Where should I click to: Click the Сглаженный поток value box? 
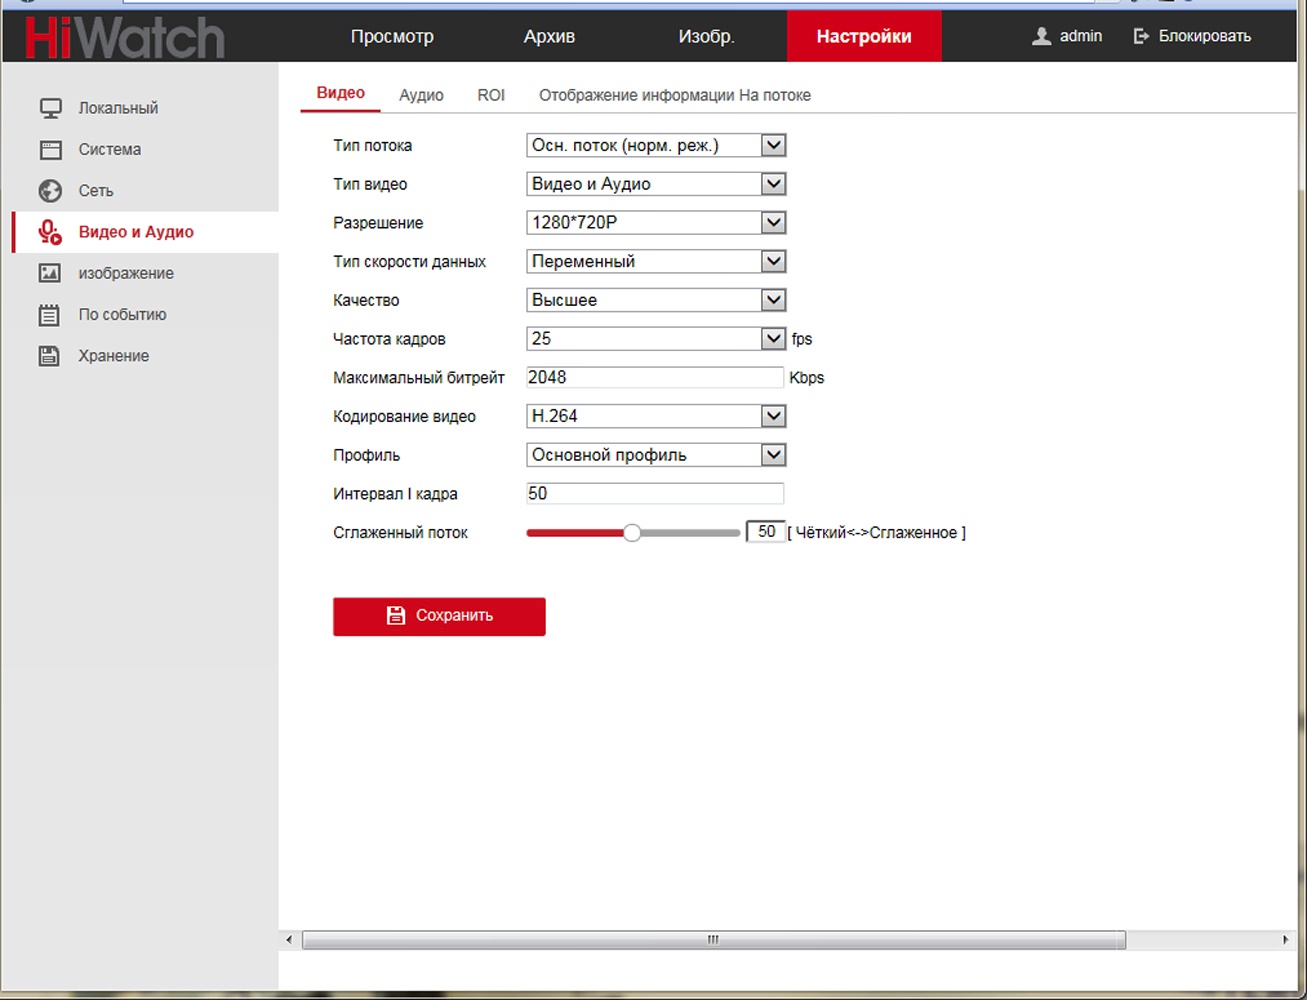(x=766, y=532)
